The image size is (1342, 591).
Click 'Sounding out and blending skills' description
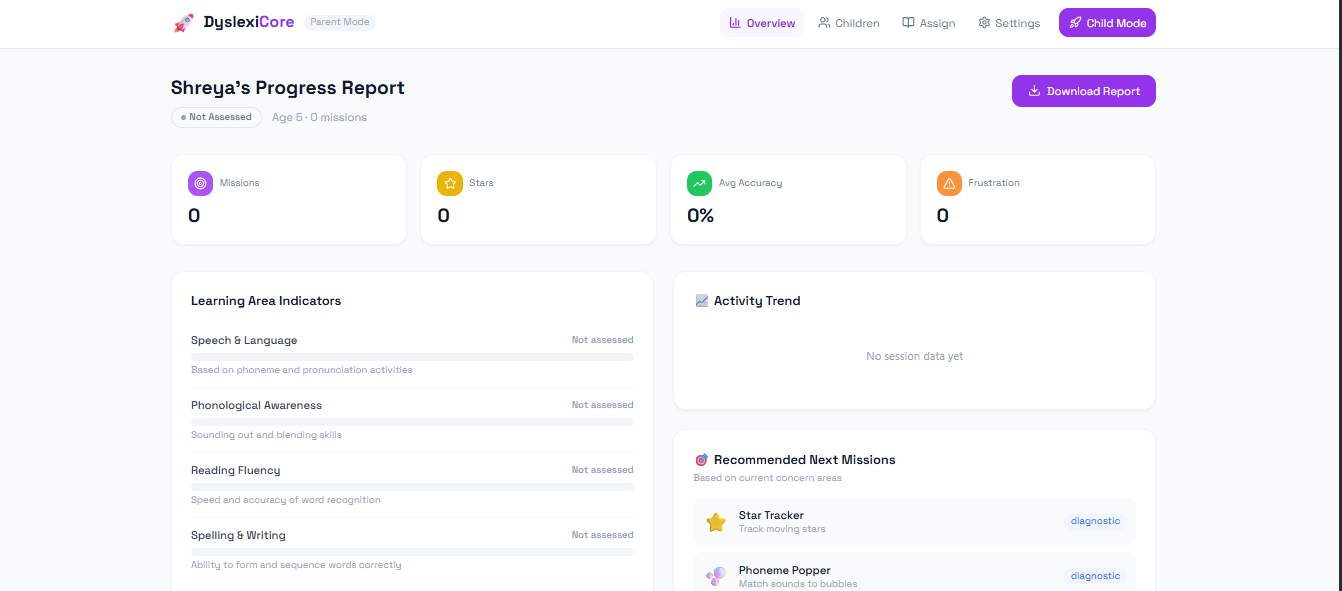pyautogui.click(x=267, y=435)
